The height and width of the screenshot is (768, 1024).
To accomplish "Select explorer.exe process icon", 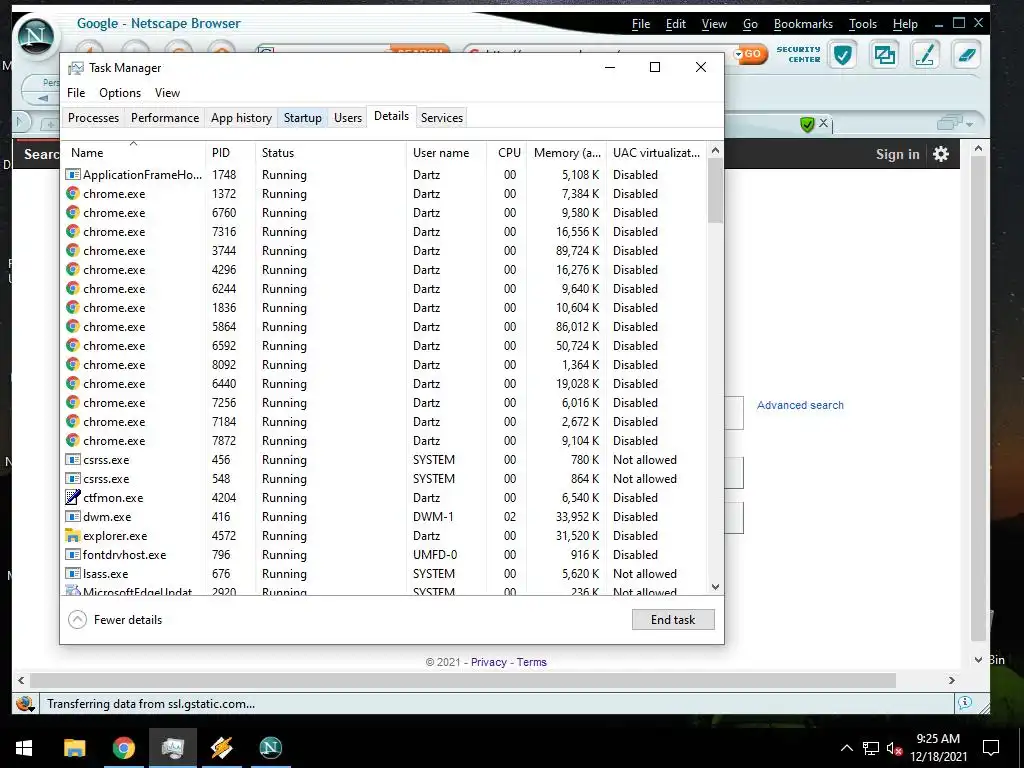I will [72, 536].
